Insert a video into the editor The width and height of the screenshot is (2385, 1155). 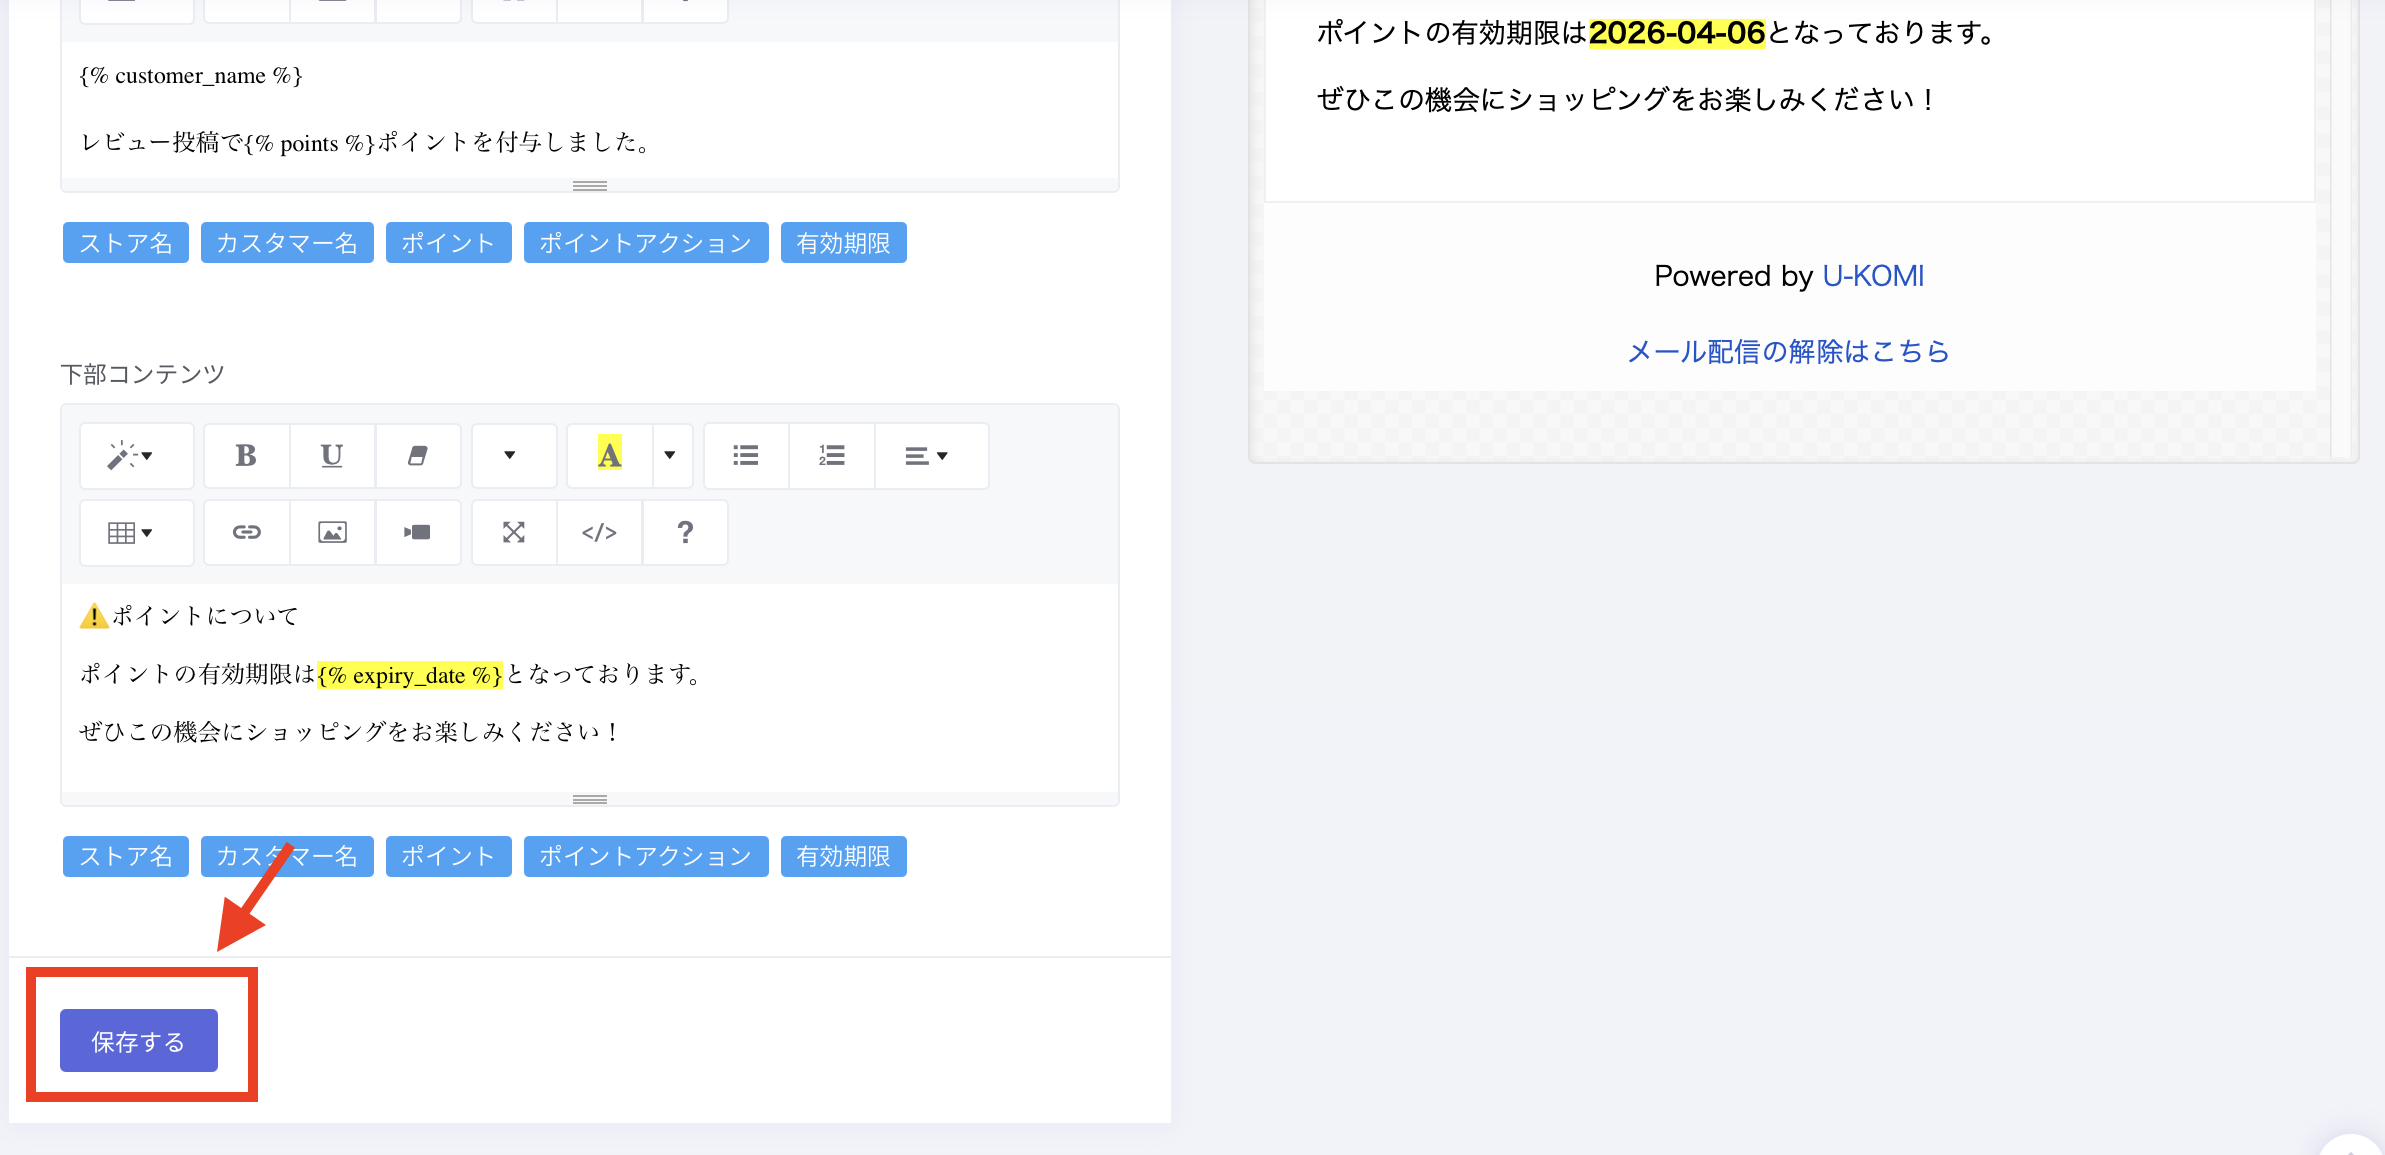pyautogui.click(x=418, y=532)
